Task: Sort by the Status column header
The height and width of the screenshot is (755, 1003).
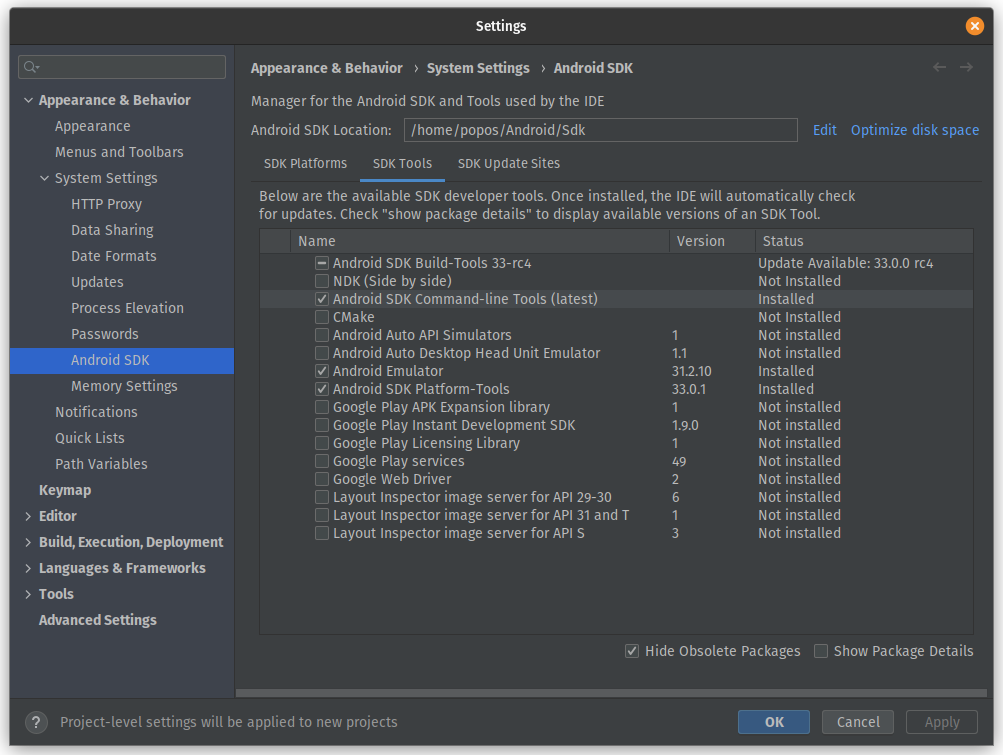Action: (864, 241)
